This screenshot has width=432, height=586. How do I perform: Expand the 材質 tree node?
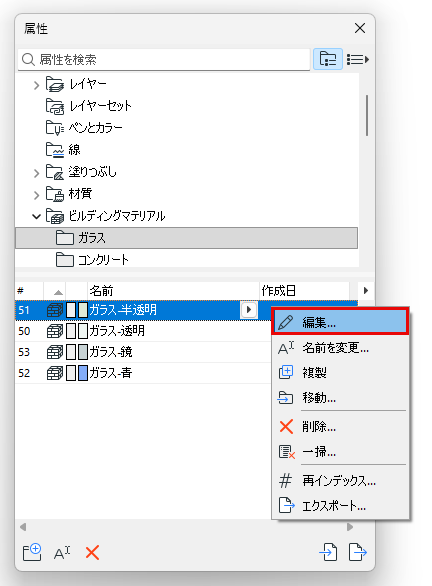[36, 195]
